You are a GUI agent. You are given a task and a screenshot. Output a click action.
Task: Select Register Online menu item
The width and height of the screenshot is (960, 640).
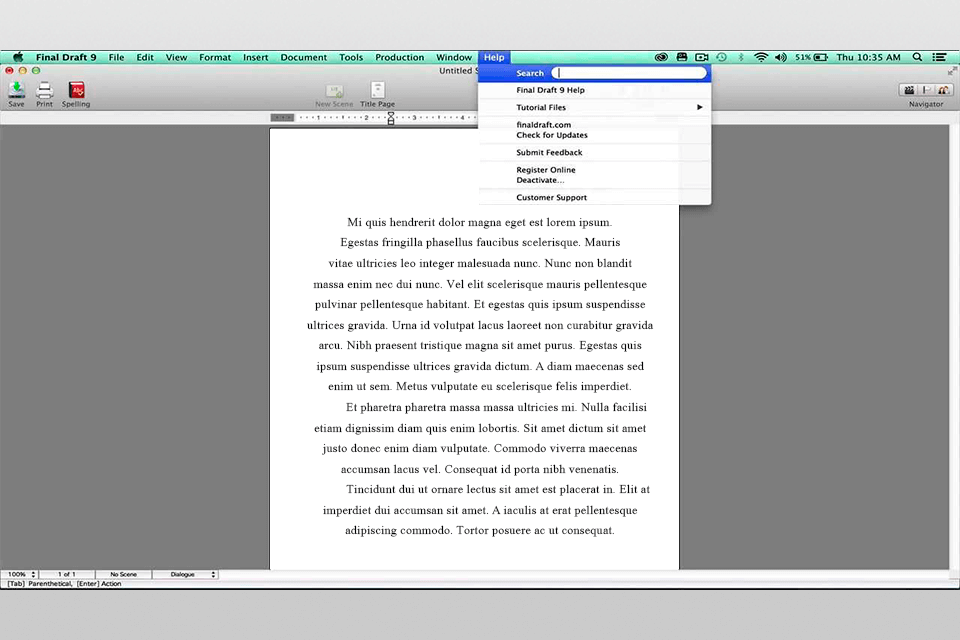click(594, 170)
